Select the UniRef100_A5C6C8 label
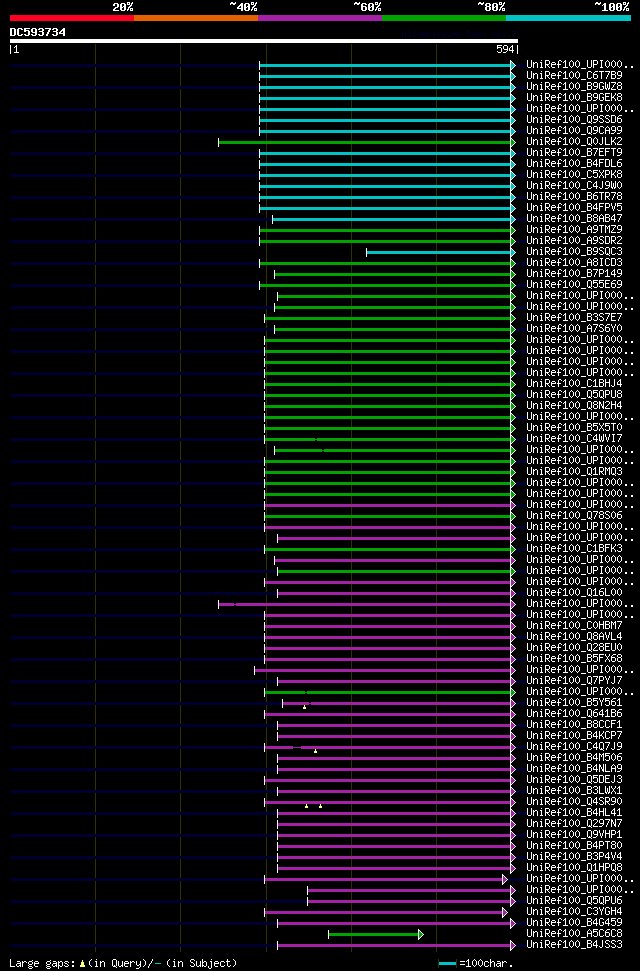Image resolution: width=640 pixels, height=971 pixels. click(x=574, y=934)
